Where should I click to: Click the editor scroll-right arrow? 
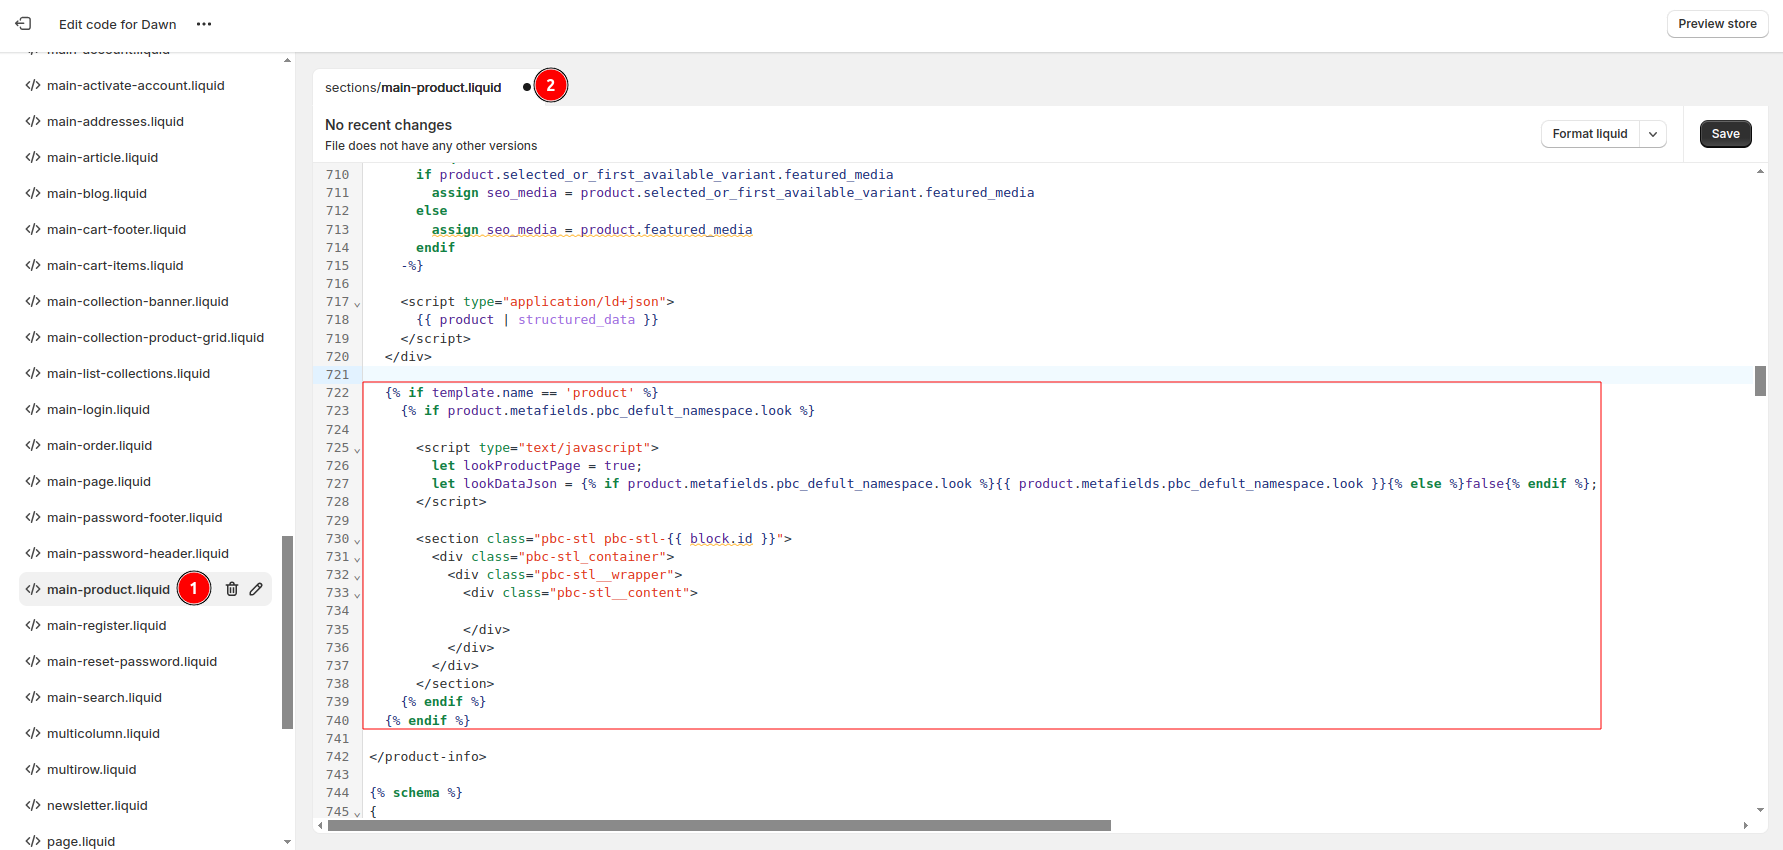pyautogui.click(x=1746, y=826)
